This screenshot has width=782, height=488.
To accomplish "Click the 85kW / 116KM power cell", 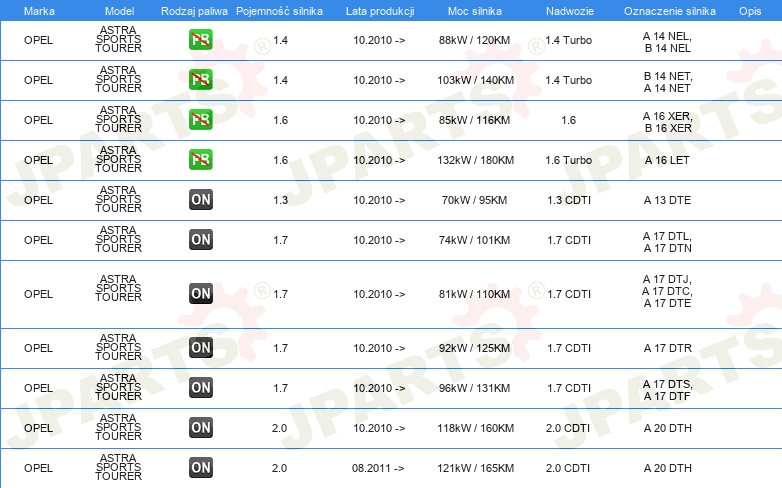I will pyautogui.click(x=474, y=120).
